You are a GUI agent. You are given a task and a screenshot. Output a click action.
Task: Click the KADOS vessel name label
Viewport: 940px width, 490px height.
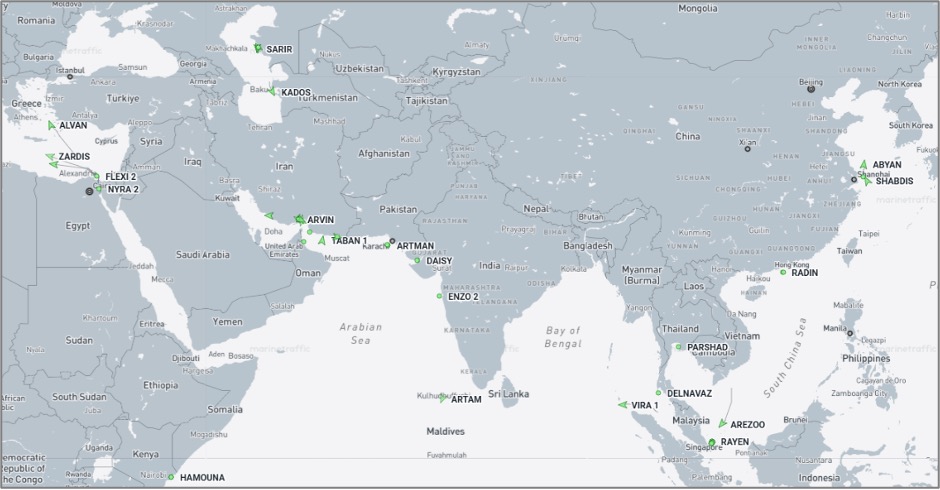click(x=296, y=92)
